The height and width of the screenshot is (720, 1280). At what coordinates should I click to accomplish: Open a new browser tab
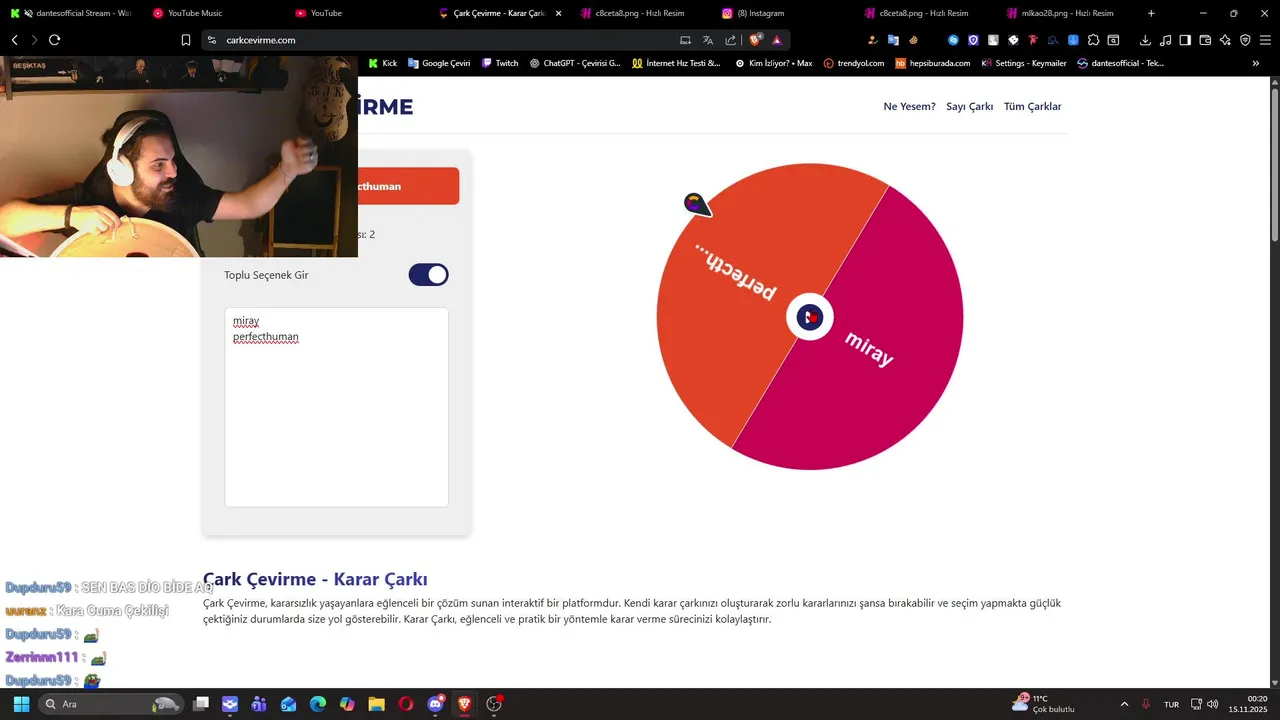pyautogui.click(x=1151, y=13)
